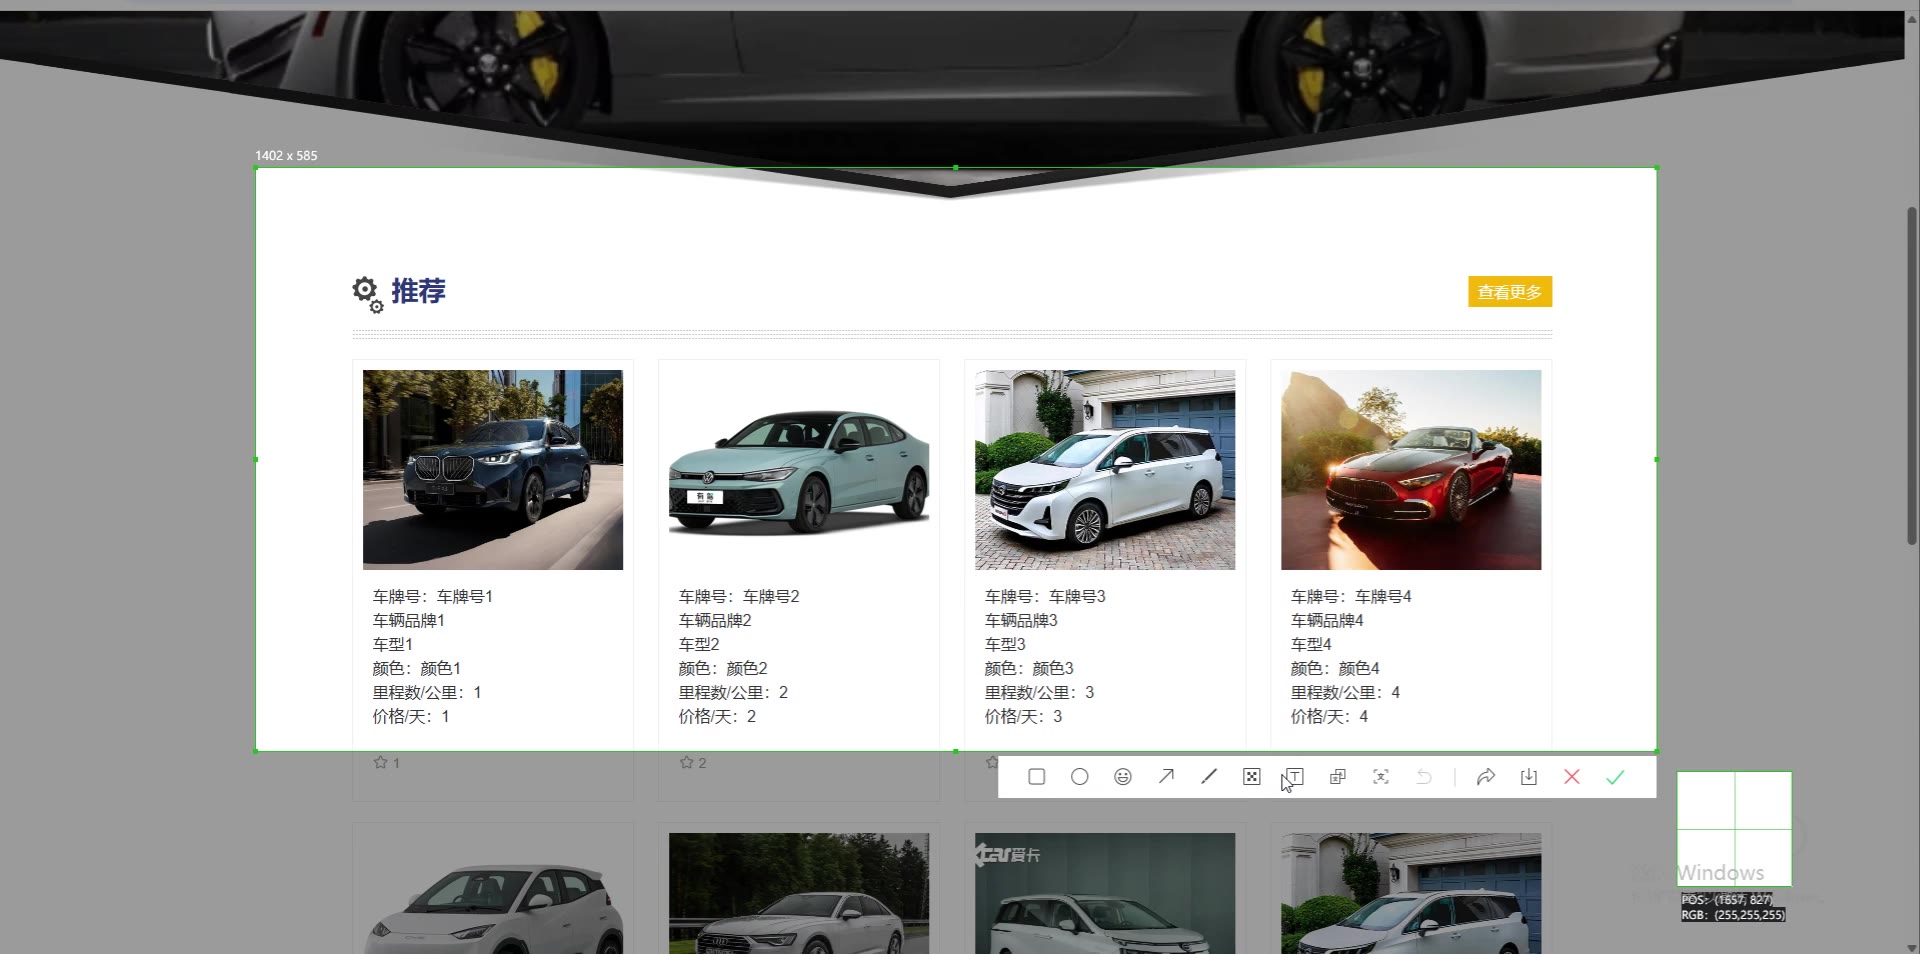Click the text 里程数/公里：4
Viewport: 1920px width, 954px height.
[x=1345, y=692]
